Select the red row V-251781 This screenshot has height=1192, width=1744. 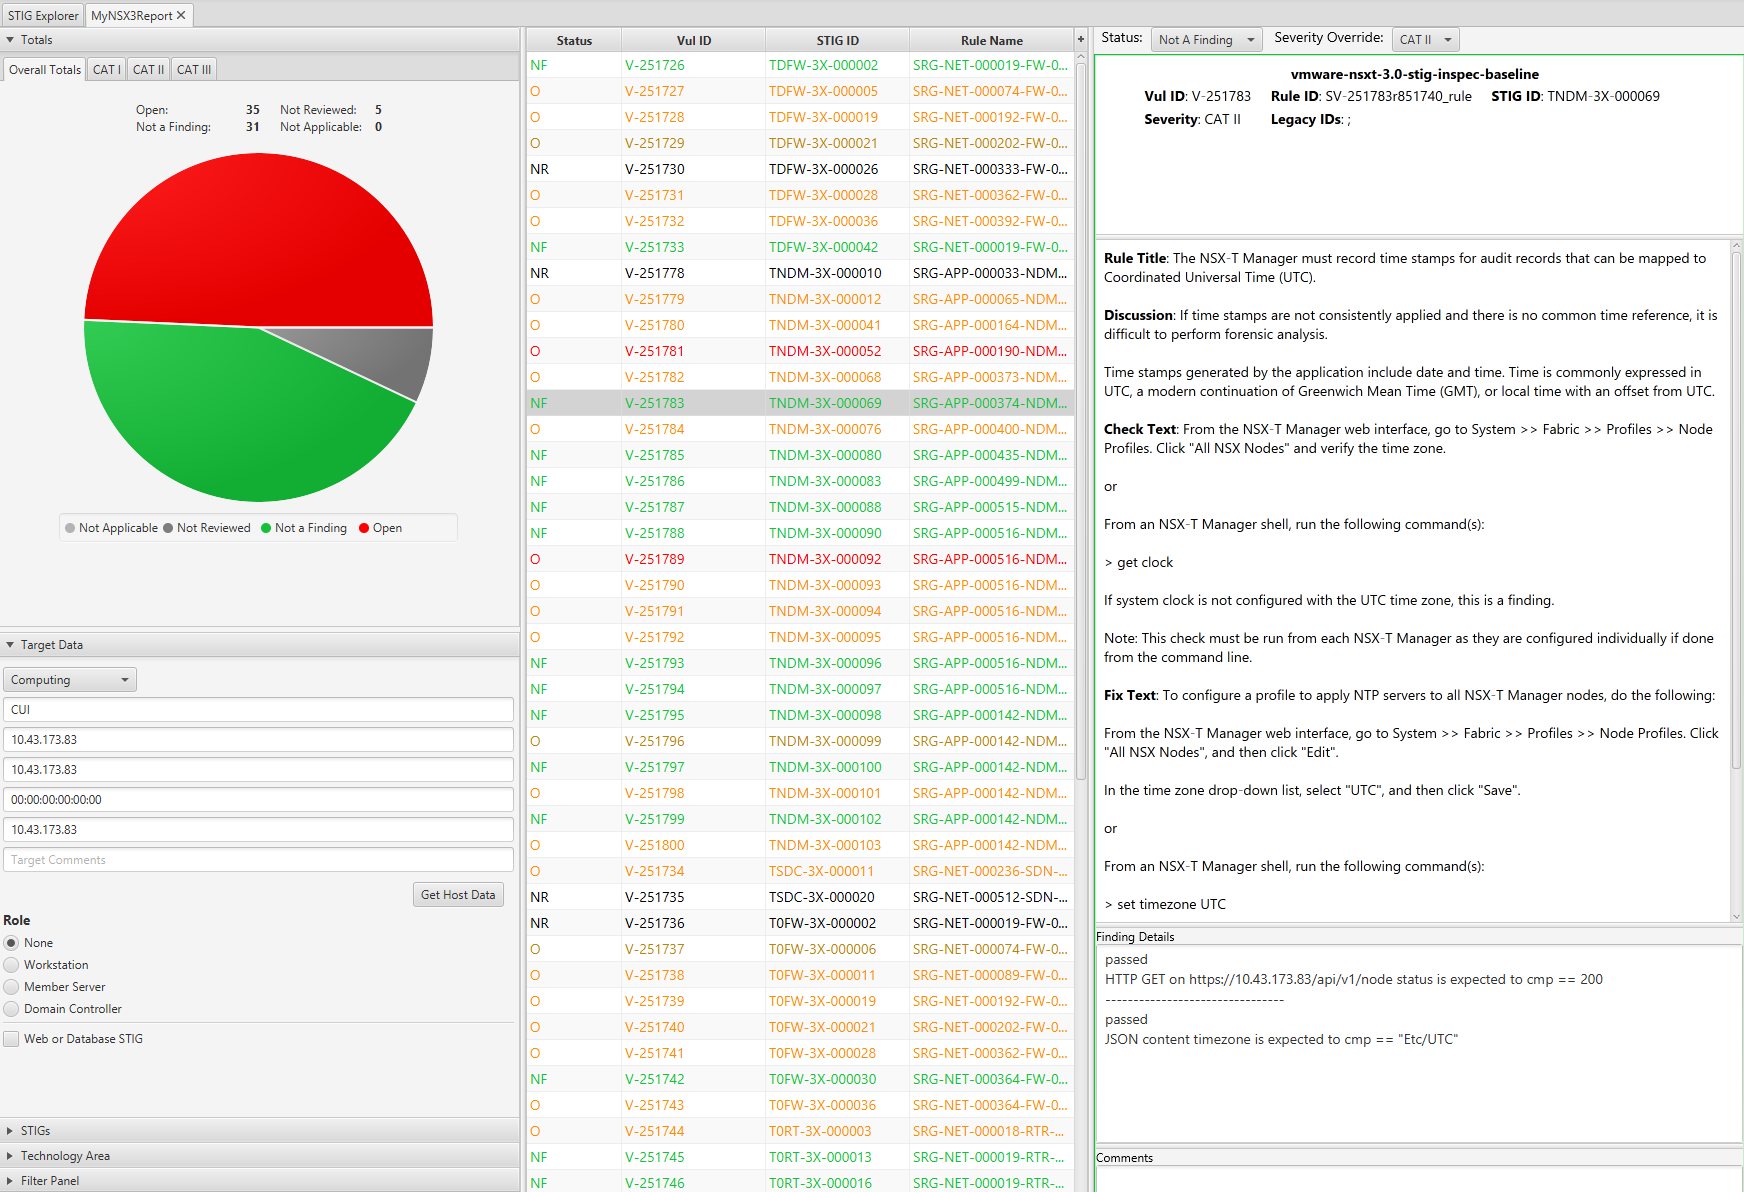pos(800,351)
